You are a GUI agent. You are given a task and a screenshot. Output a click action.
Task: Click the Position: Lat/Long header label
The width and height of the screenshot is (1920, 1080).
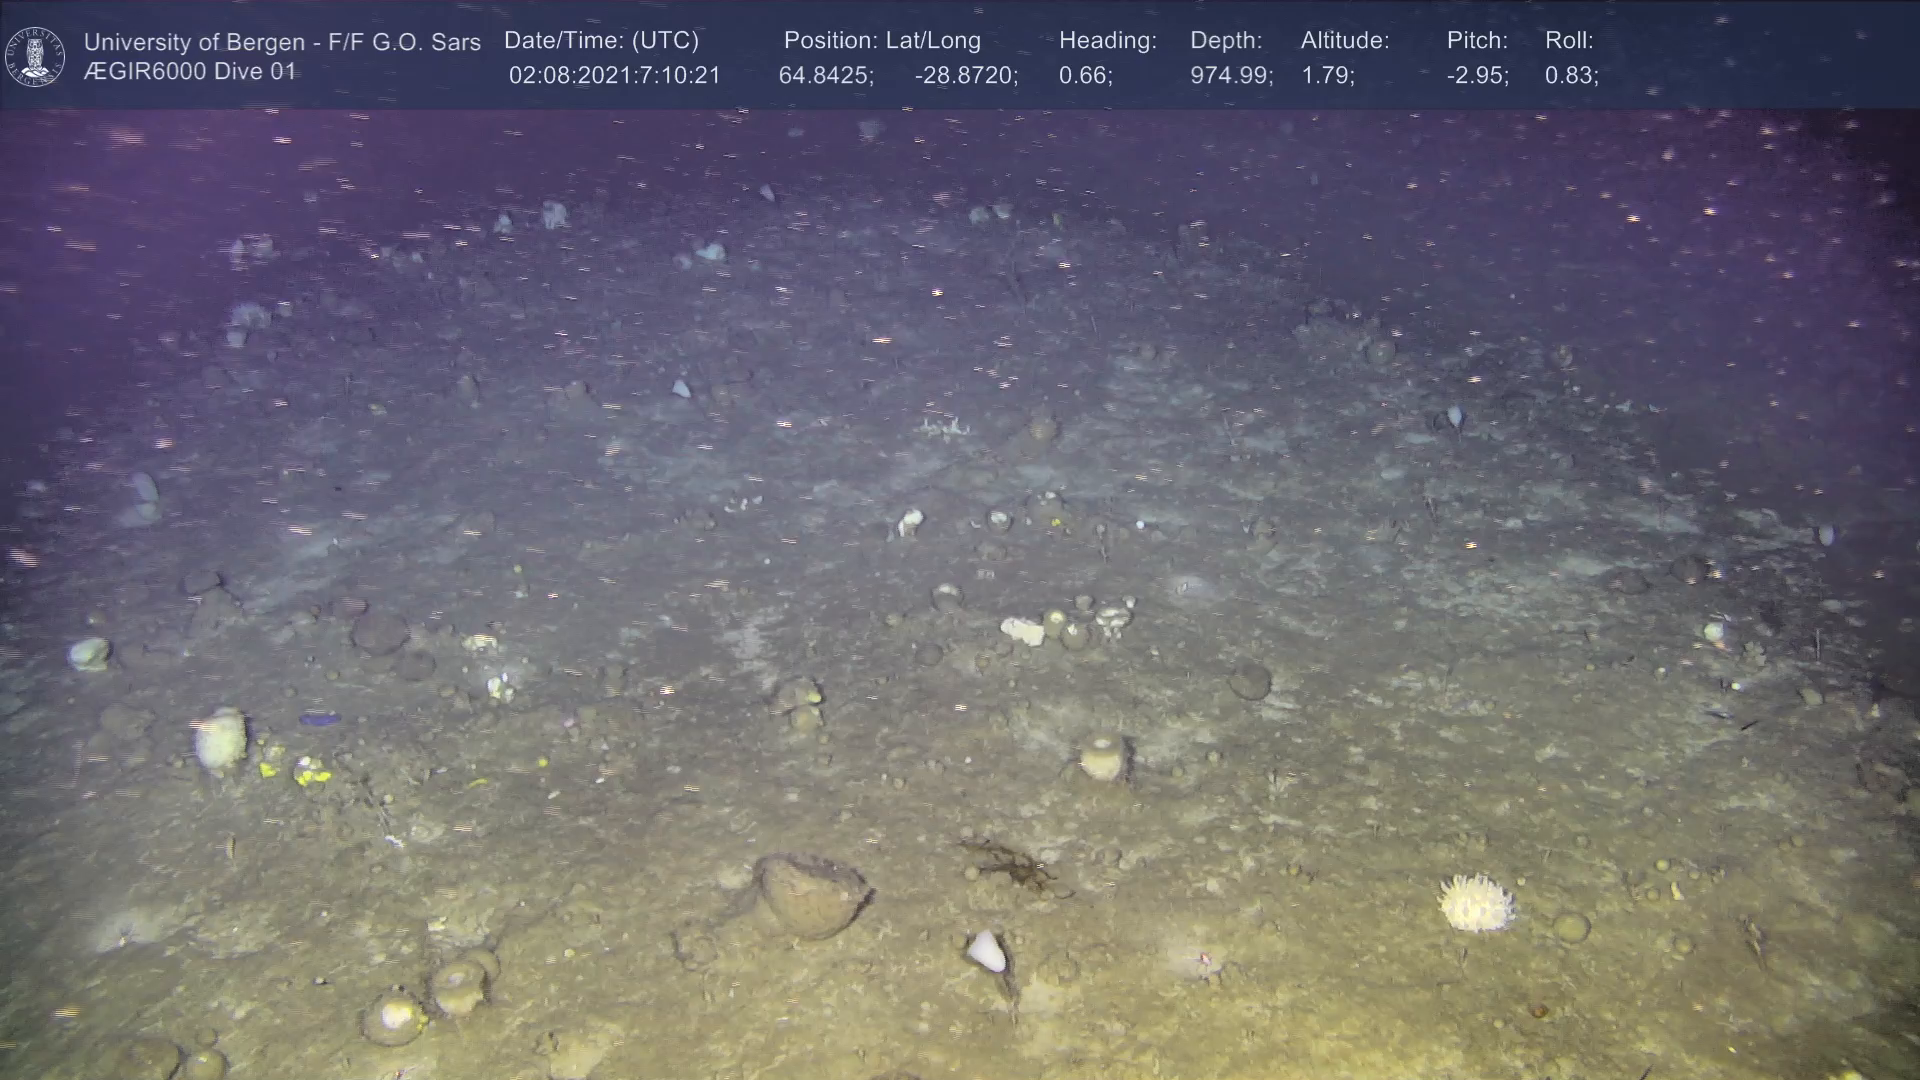click(881, 41)
